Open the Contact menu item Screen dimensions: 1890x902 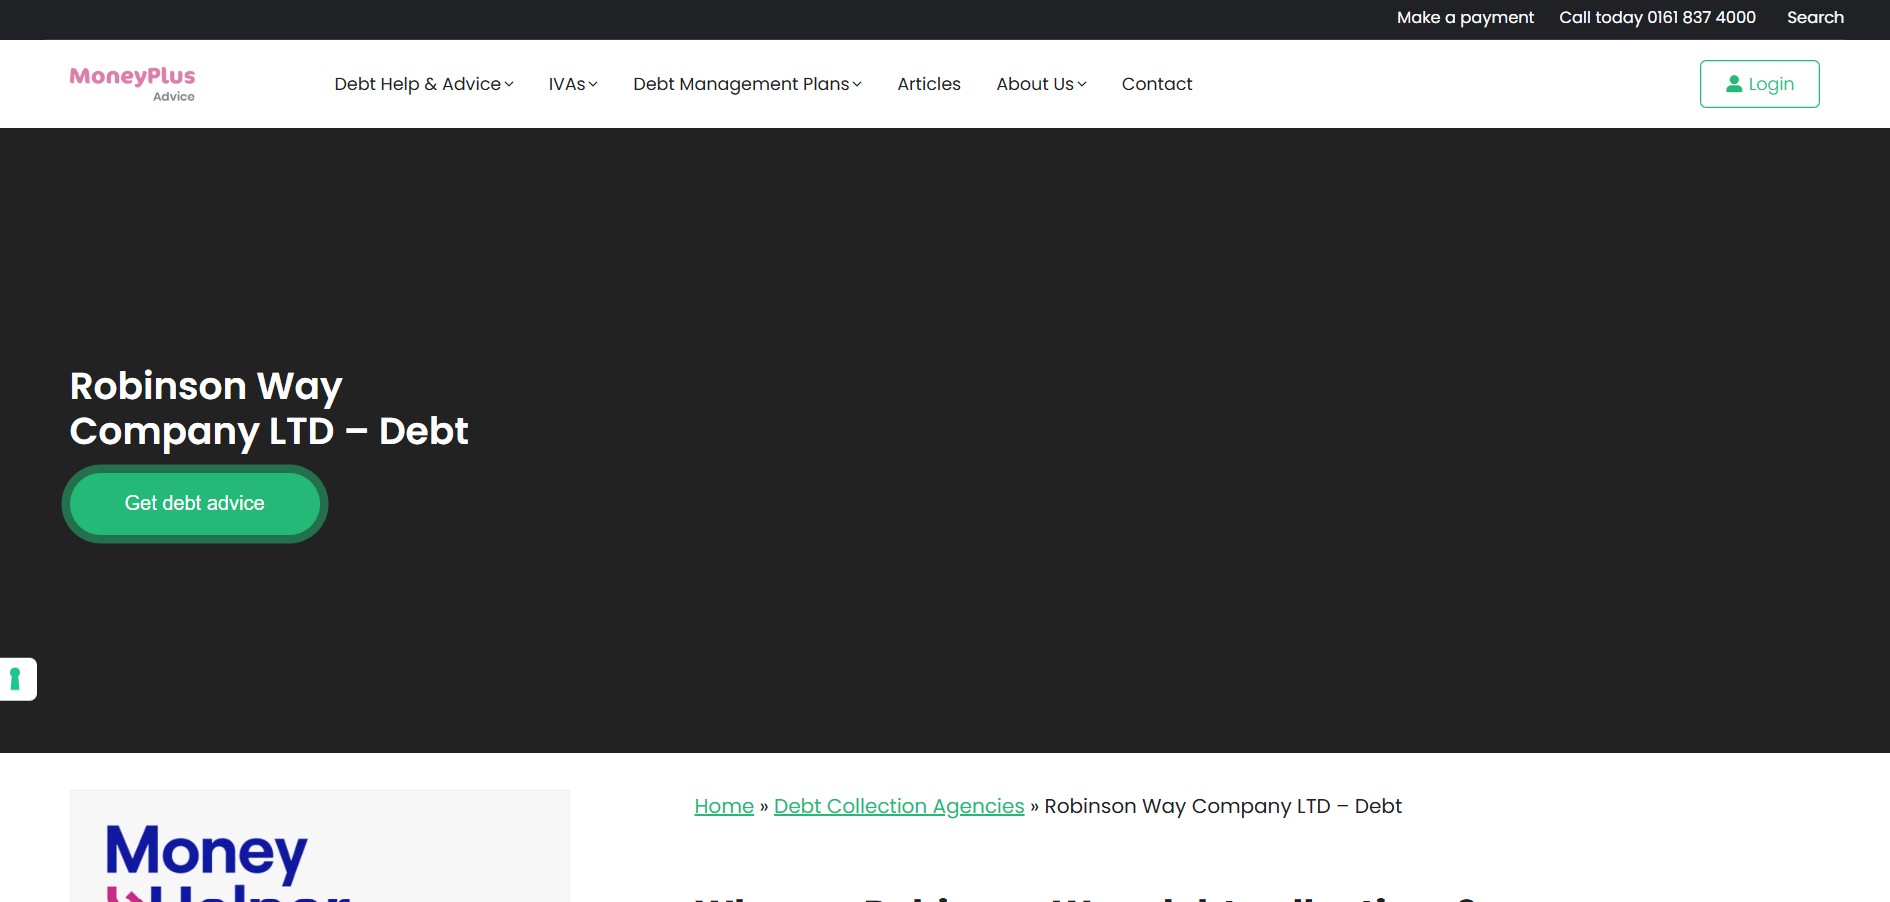1156,84
